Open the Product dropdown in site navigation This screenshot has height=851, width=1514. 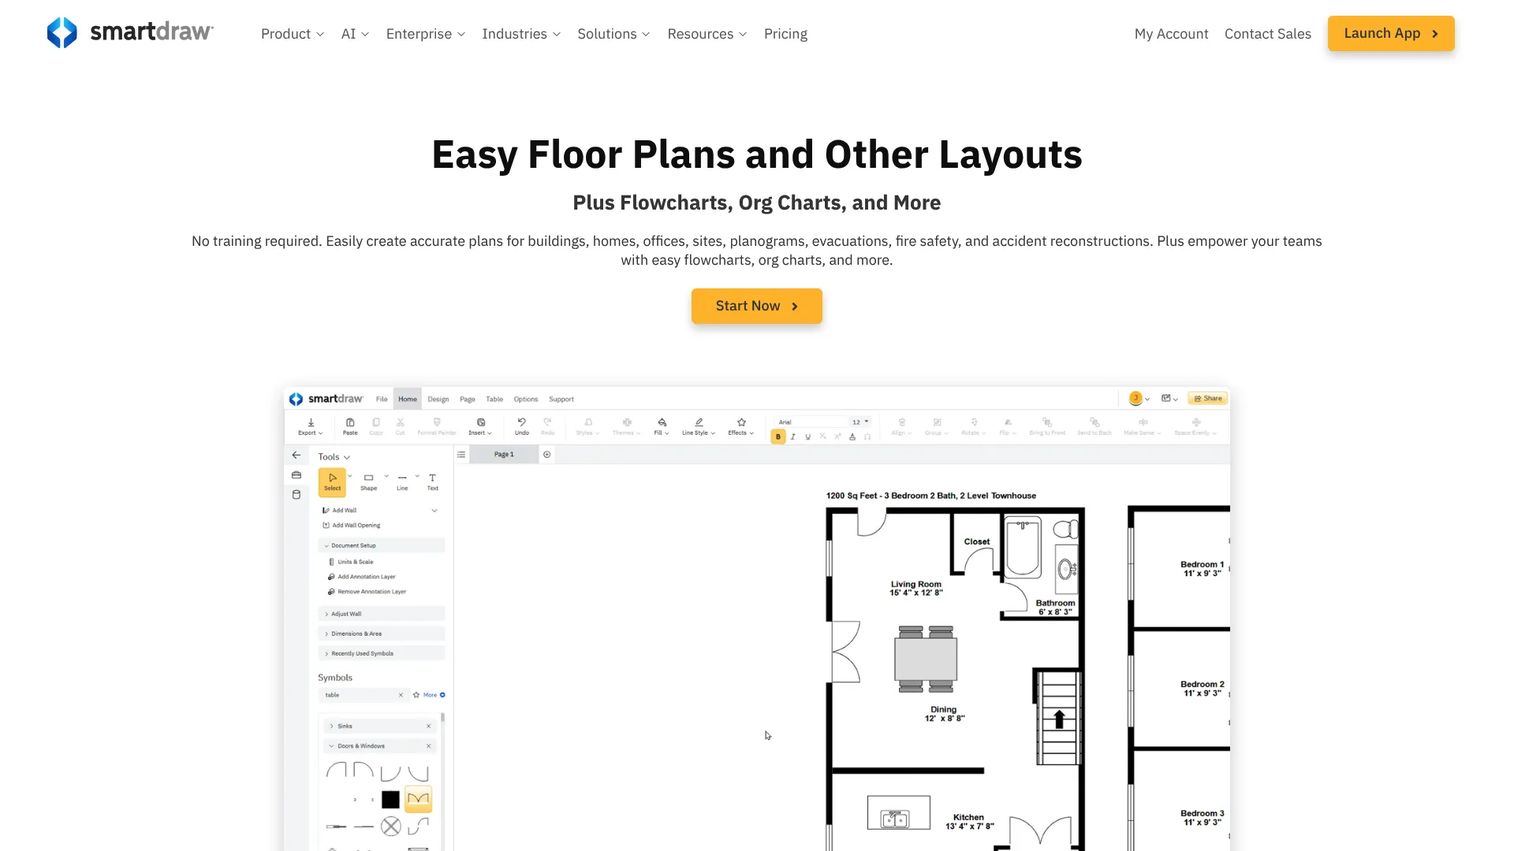tap(292, 34)
